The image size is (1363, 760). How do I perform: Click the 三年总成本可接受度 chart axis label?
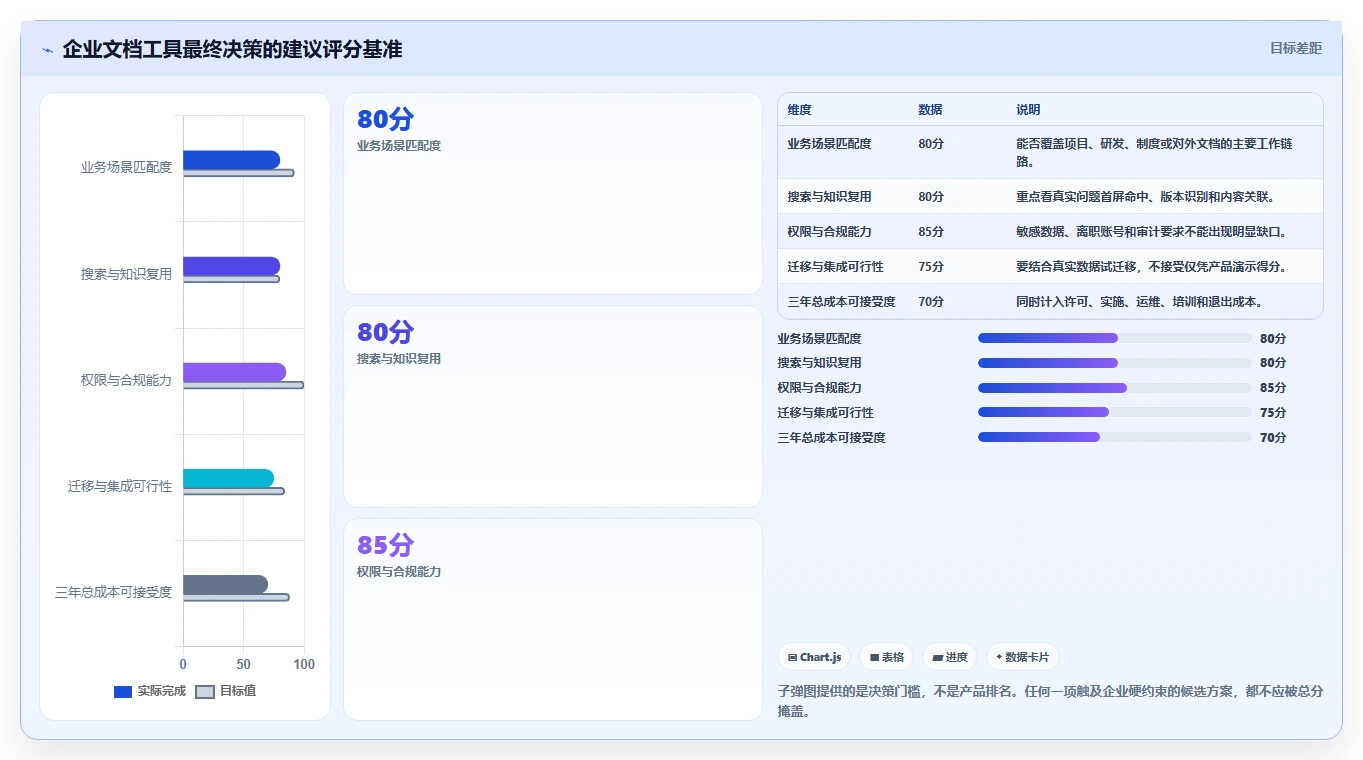[x=113, y=592]
